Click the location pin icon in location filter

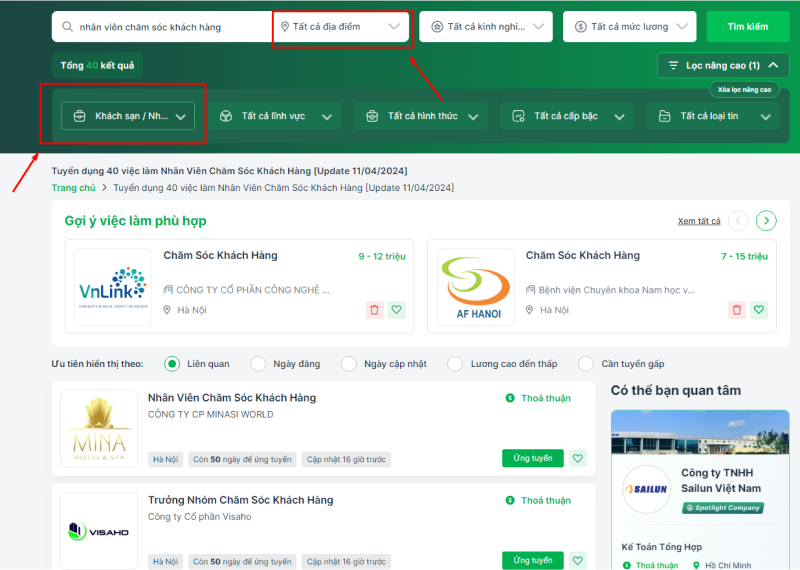coord(285,27)
